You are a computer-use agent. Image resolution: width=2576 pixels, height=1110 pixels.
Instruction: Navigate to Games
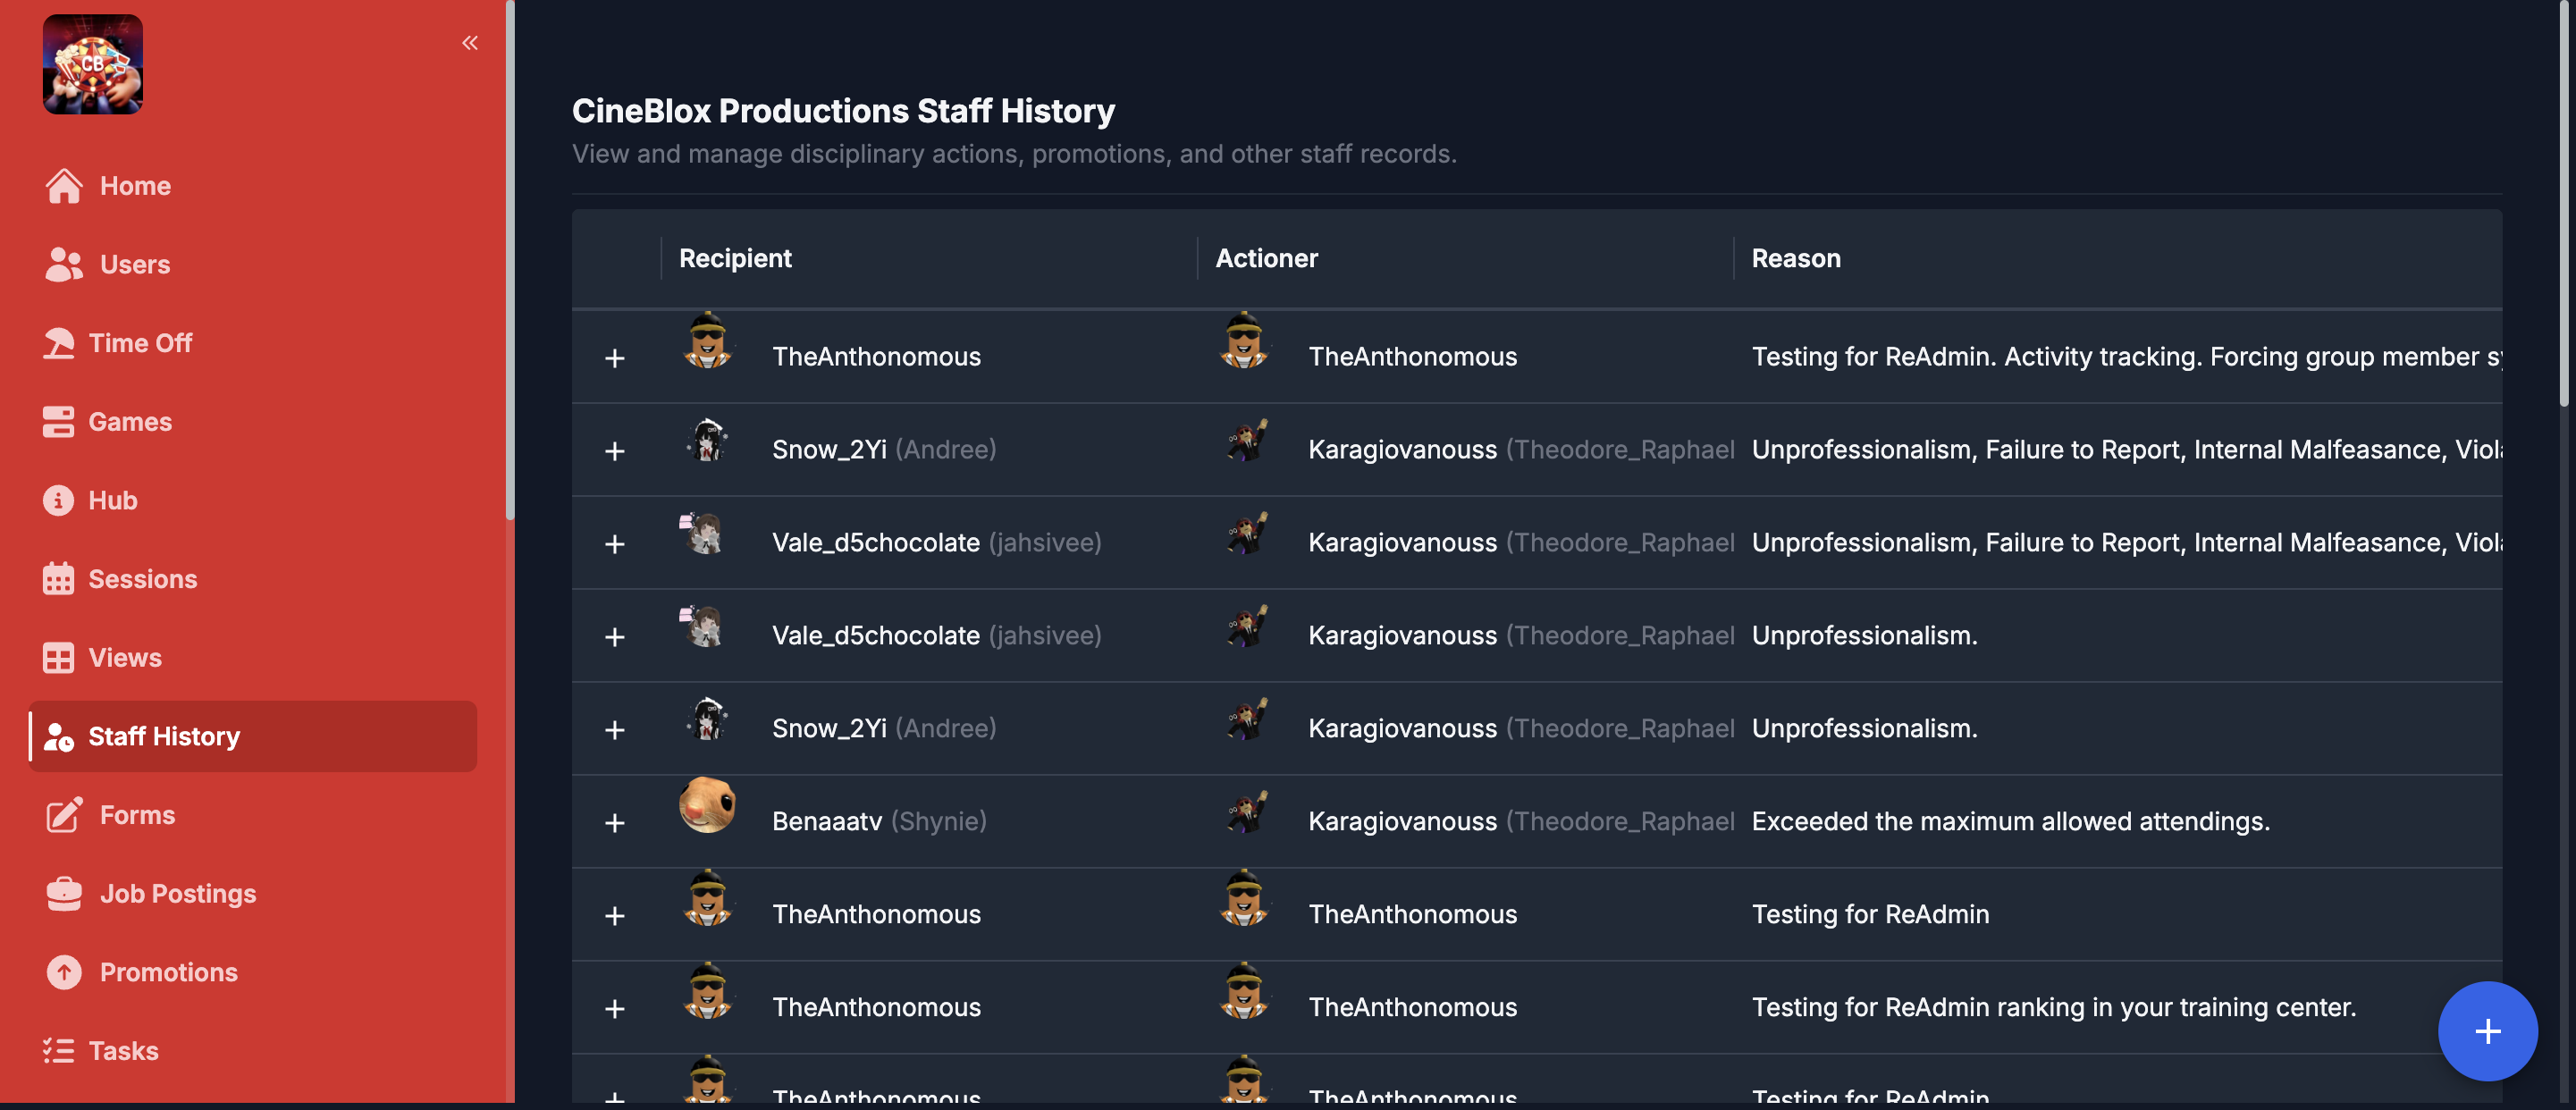point(130,422)
